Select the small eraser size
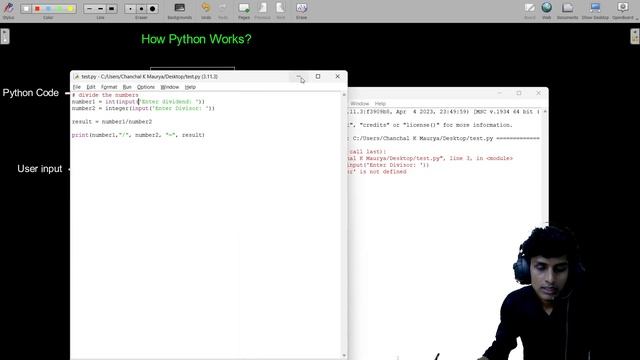640x360 pixels. 130,9
